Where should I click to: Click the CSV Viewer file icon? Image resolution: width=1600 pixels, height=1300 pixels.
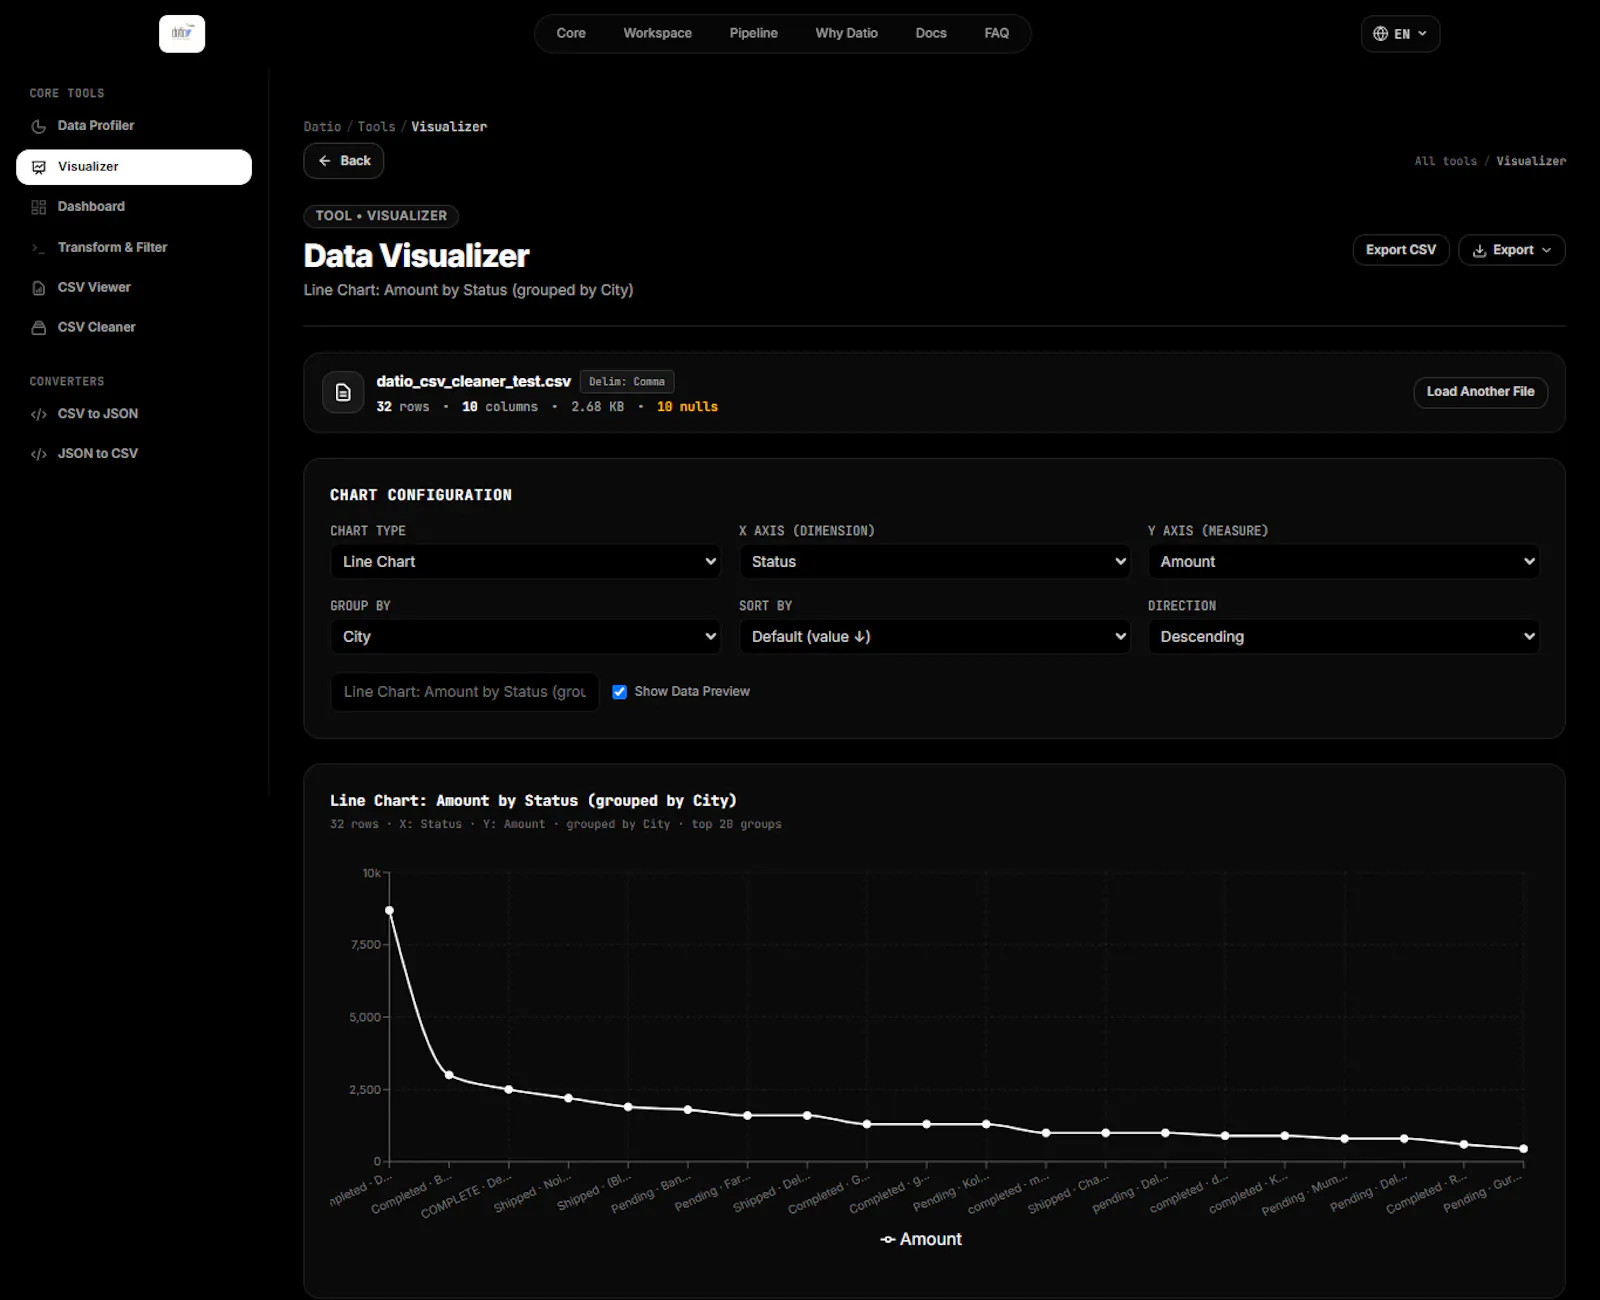[x=39, y=288]
